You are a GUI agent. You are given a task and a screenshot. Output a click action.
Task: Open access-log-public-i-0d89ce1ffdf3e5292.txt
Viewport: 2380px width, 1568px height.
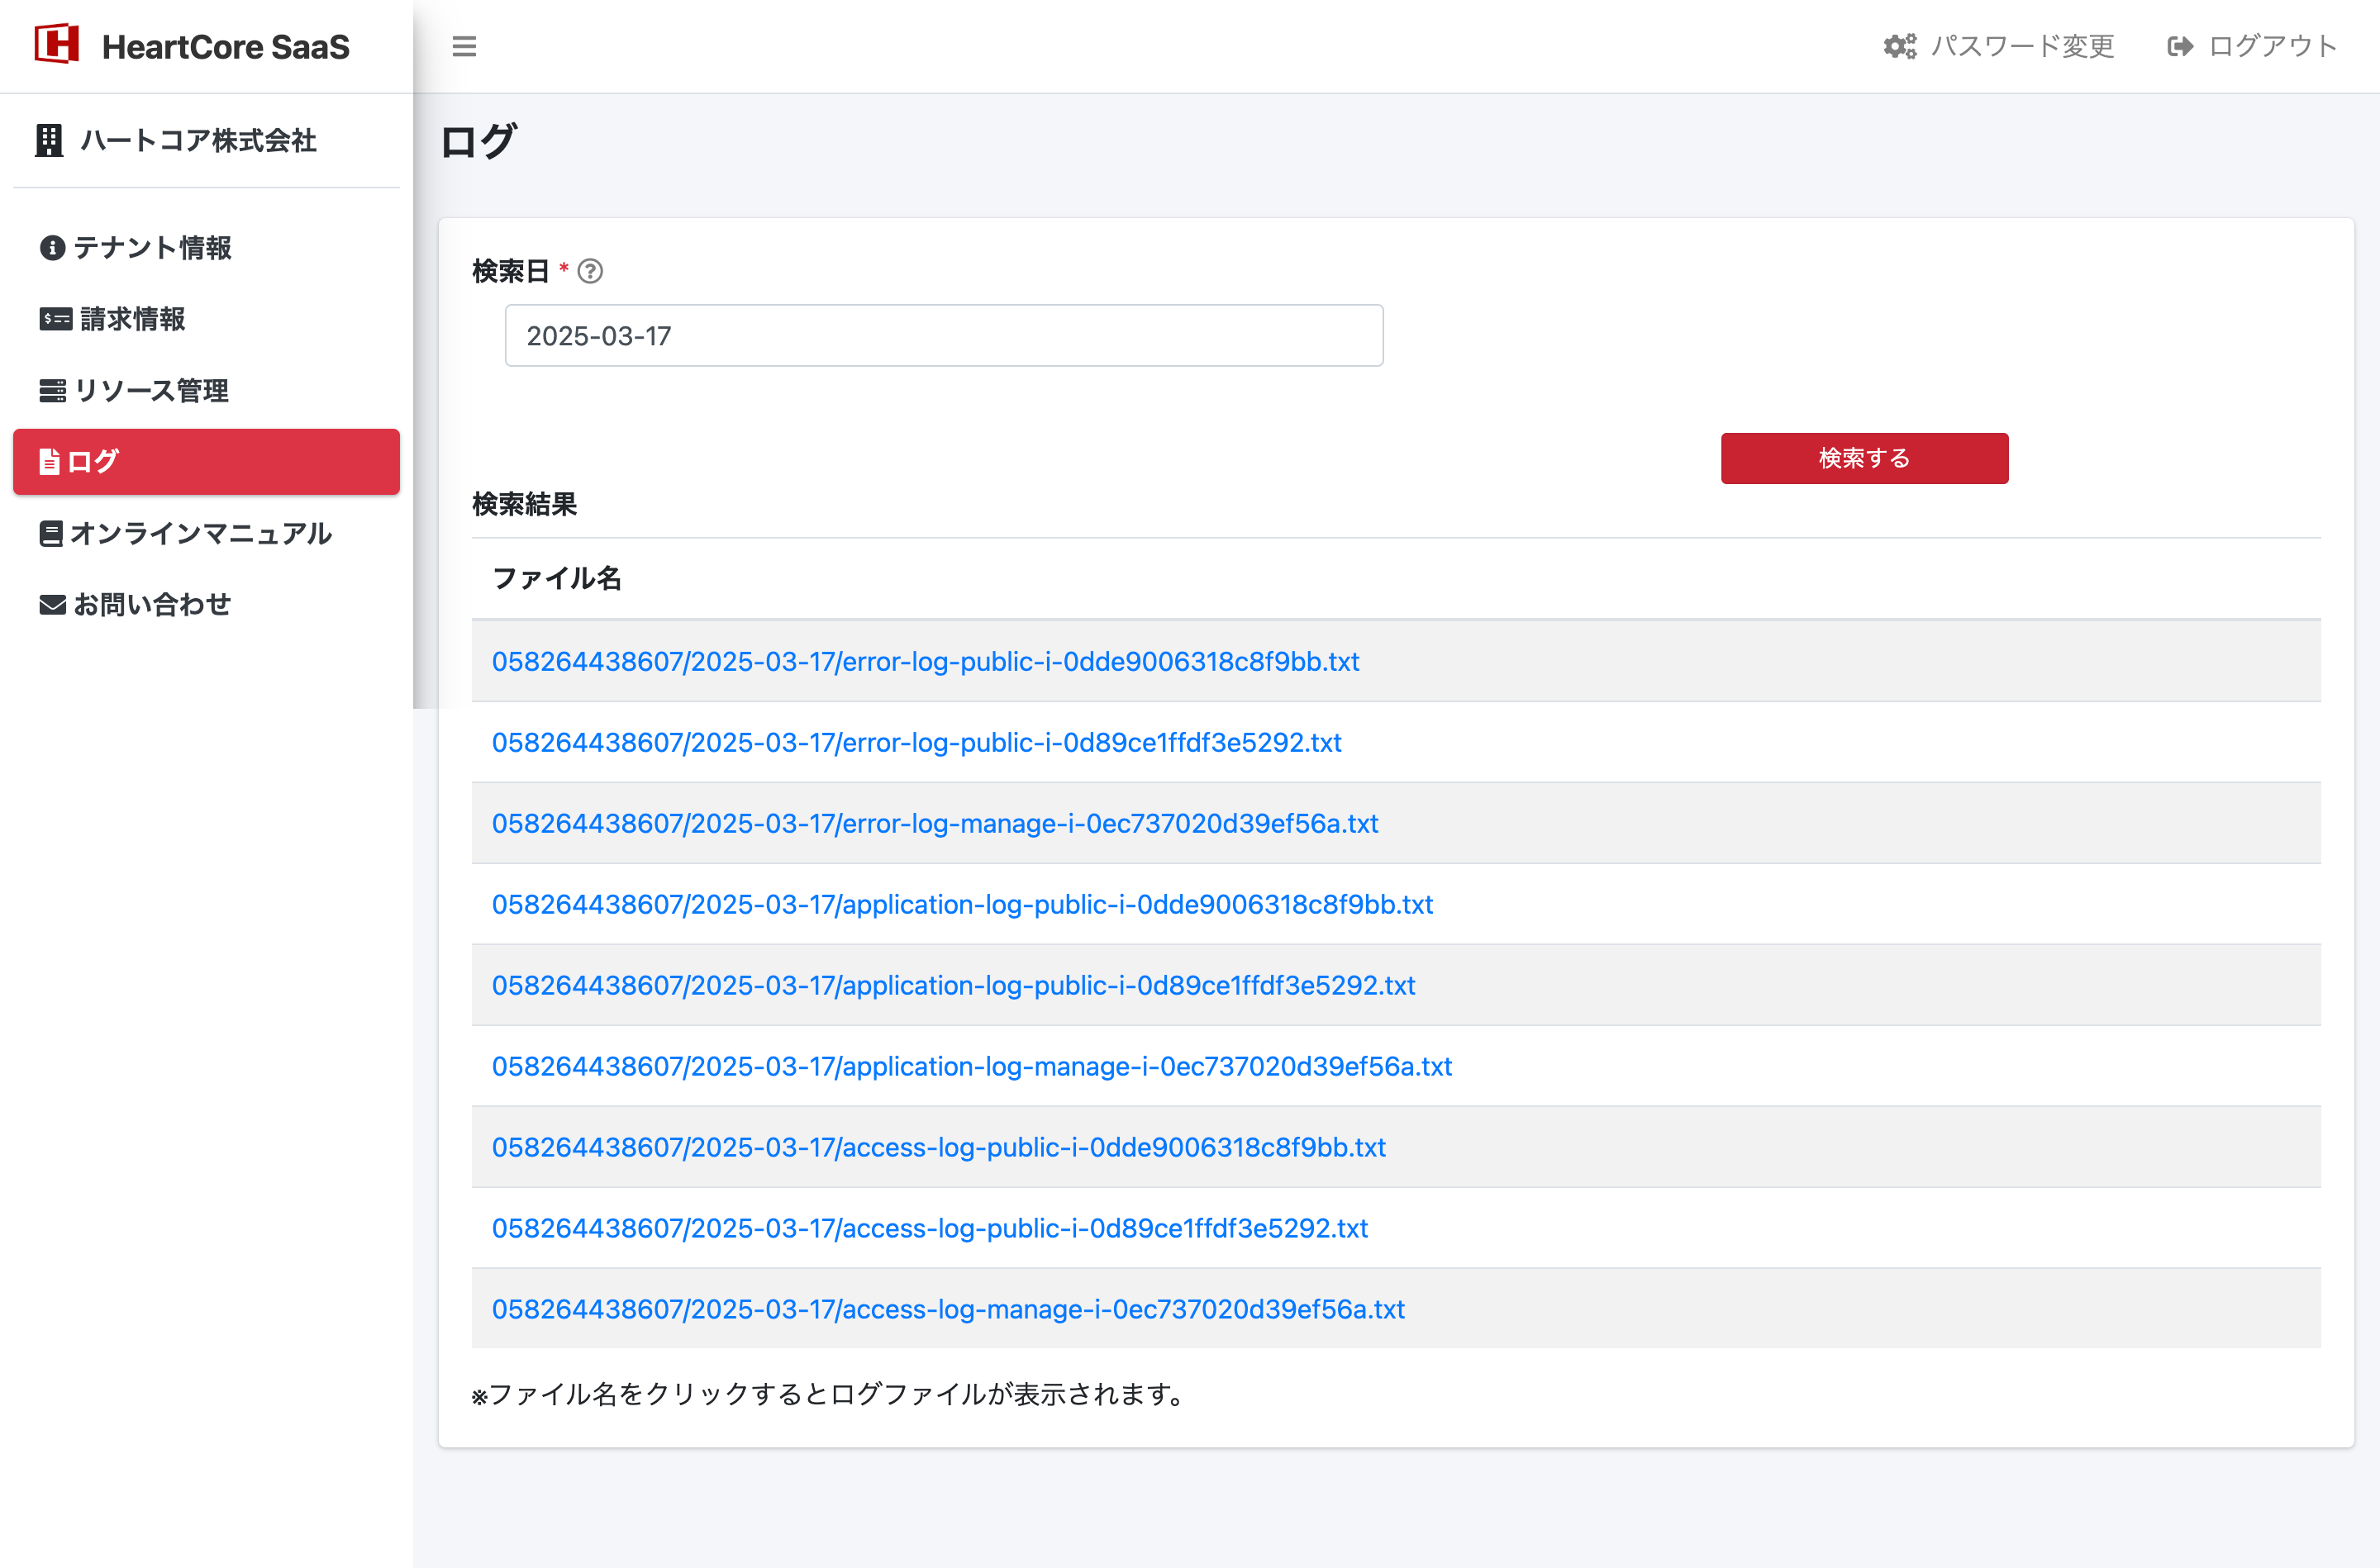click(x=930, y=1228)
